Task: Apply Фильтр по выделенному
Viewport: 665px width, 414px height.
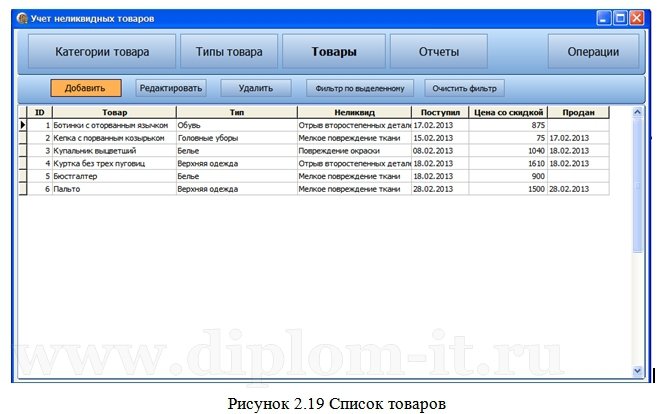Action: pos(360,88)
